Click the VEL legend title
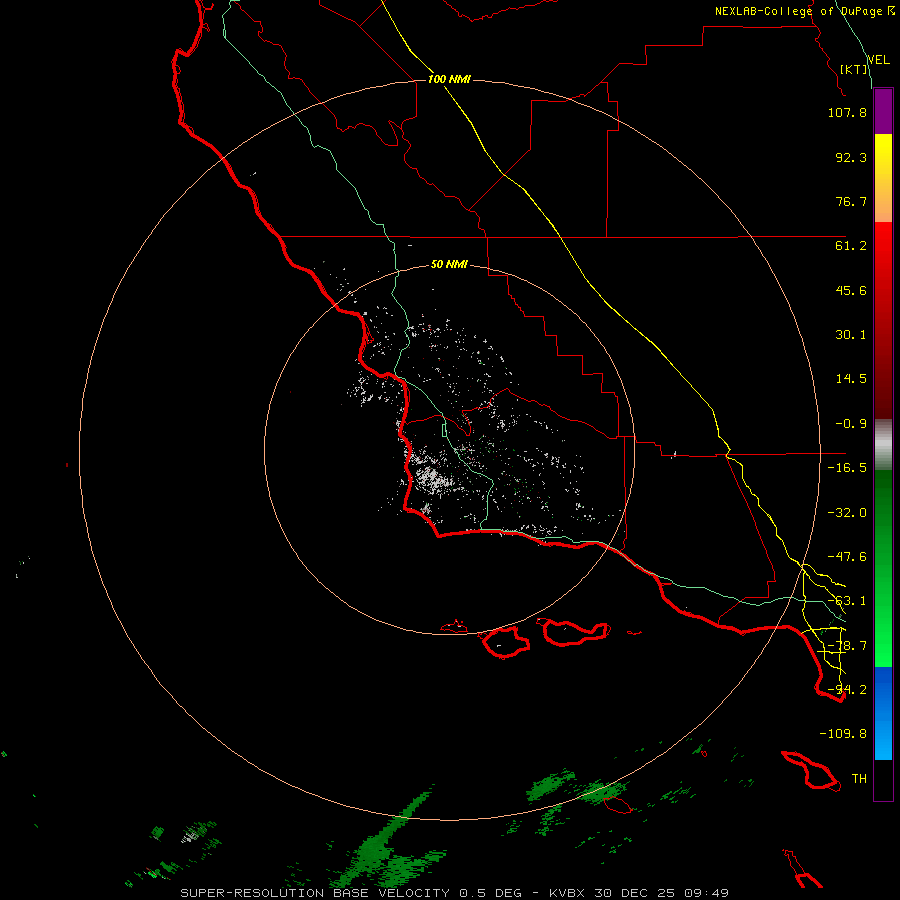900x900 pixels. (878, 59)
